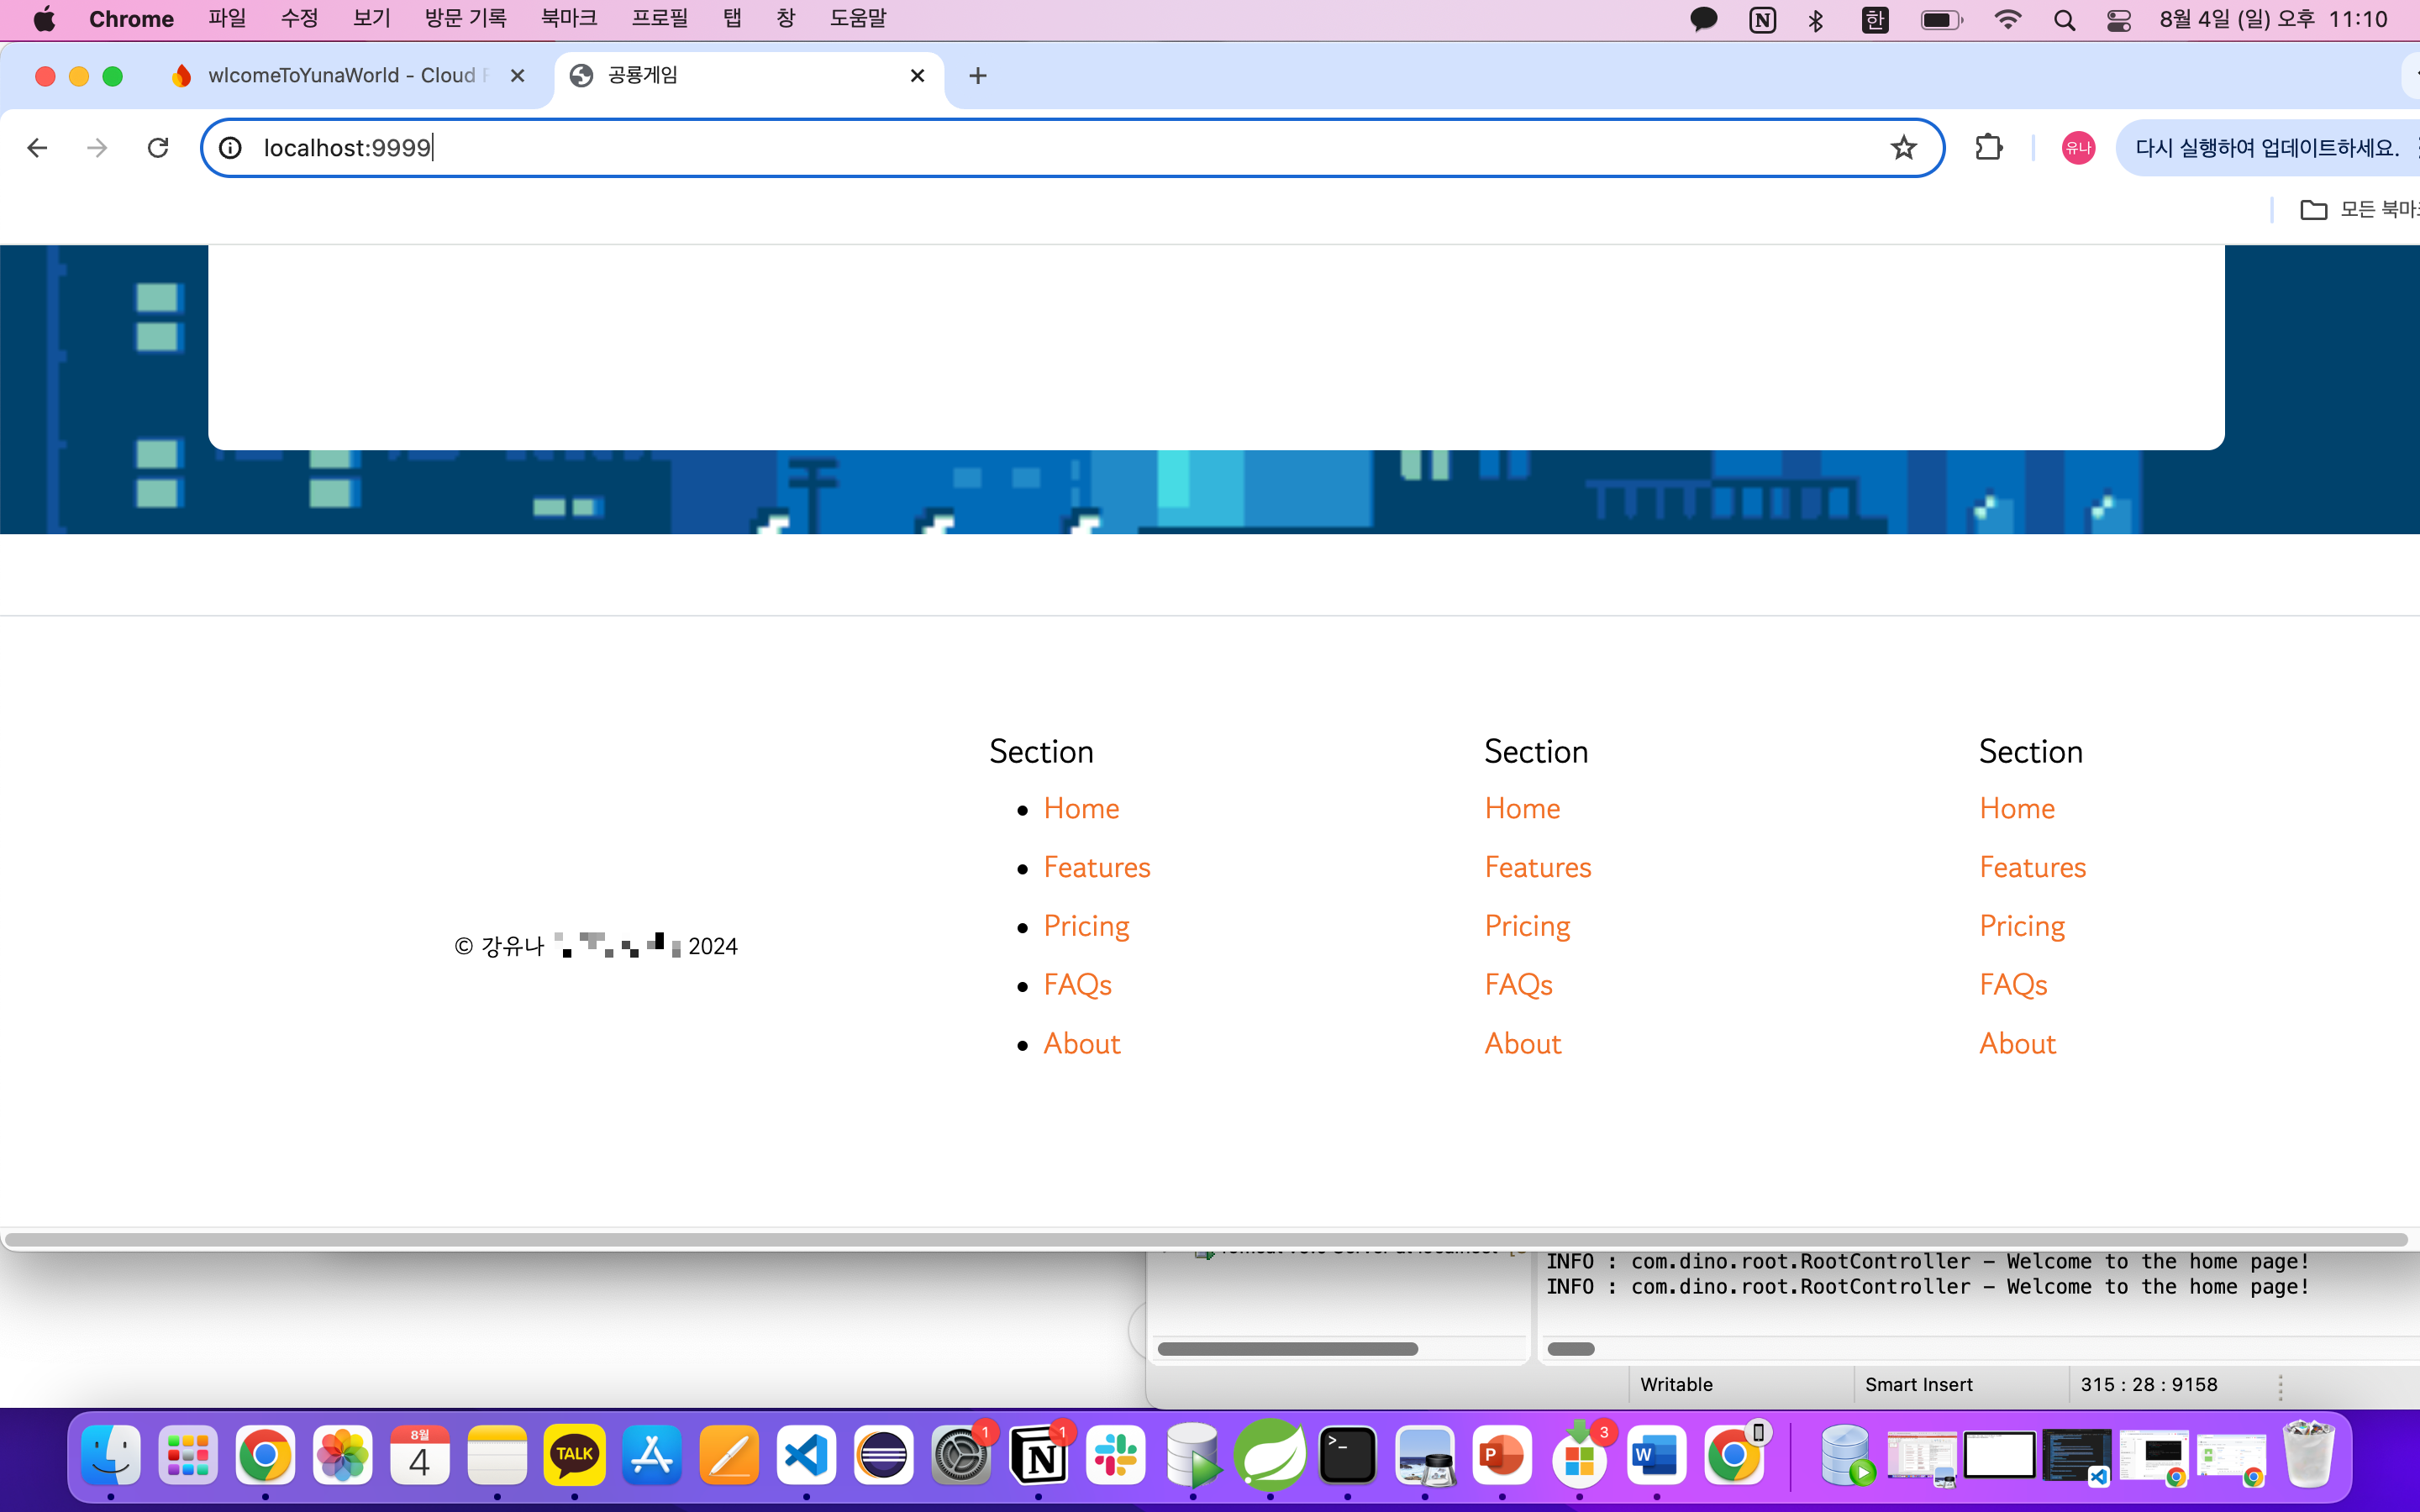The width and height of the screenshot is (2420, 1512).
Task: Open Slack from the dock
Action: coord(1116,1455)
